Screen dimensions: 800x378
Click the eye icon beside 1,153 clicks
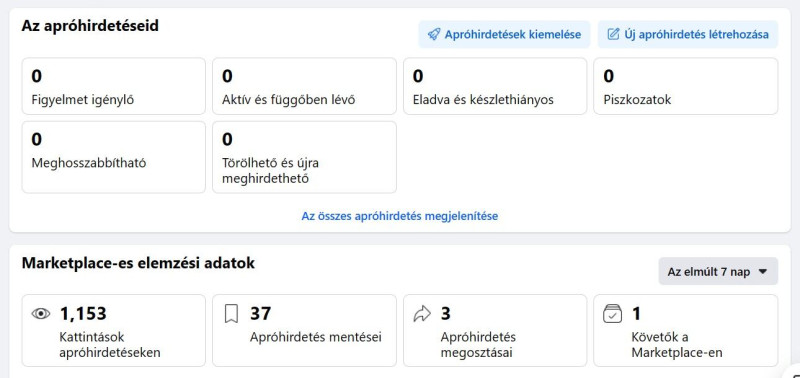pyautogui.click(x=41, y=314)
